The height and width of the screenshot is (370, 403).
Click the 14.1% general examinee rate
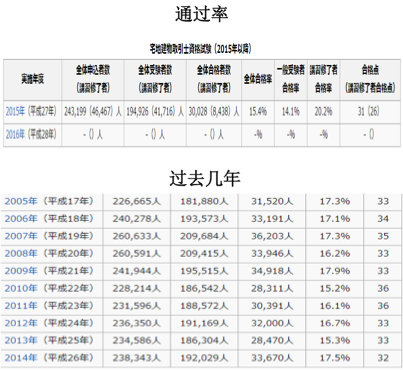[x=291, y=111]
